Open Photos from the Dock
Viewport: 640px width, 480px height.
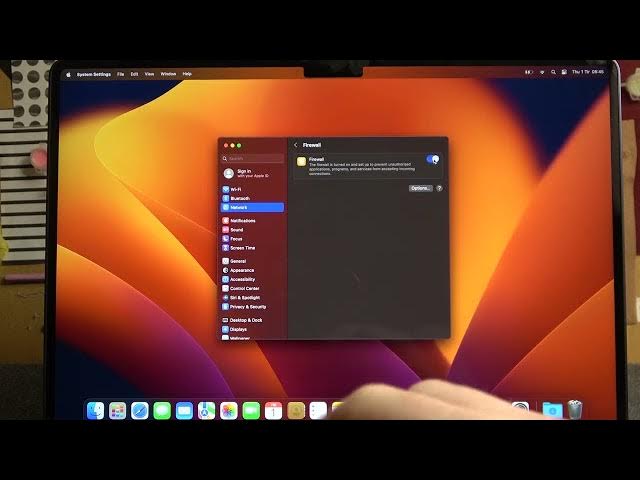point(229,410)
